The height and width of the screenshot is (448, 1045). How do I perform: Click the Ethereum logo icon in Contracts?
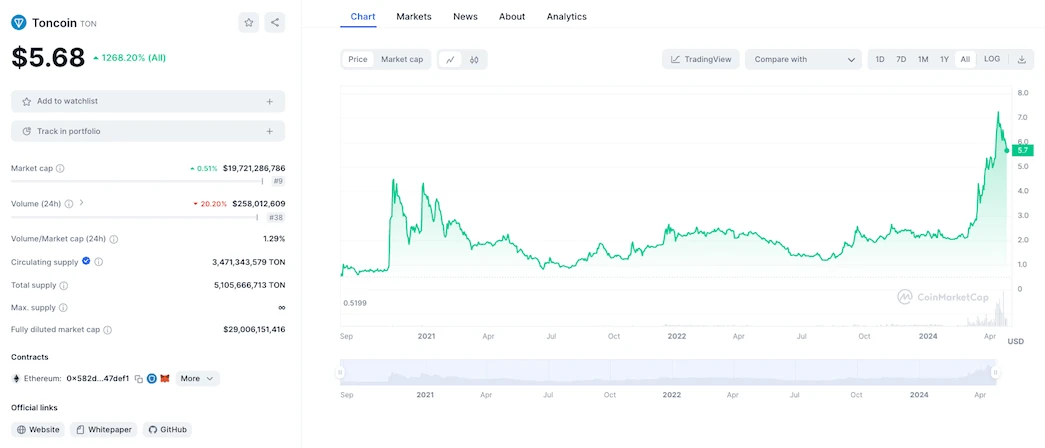coord(16,379)
